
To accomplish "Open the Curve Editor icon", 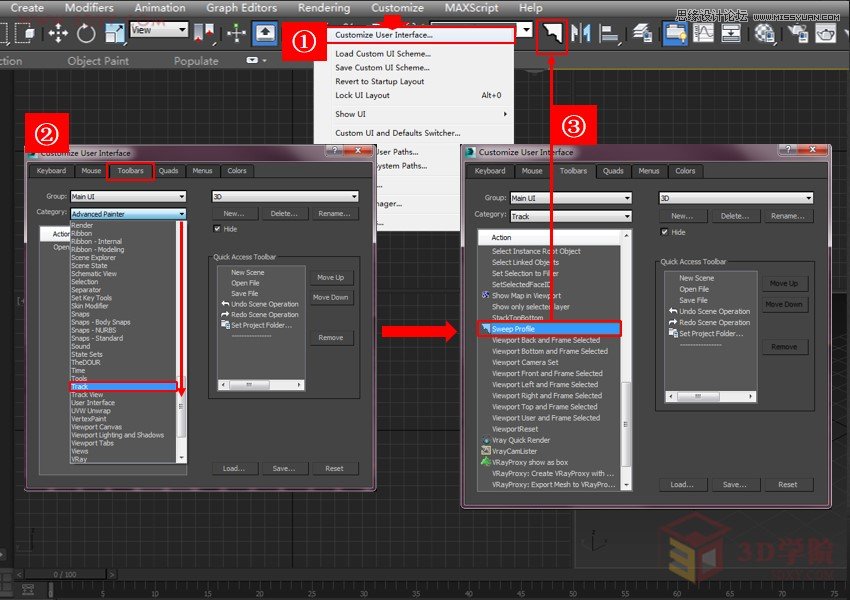I will [x=703, y=34].
